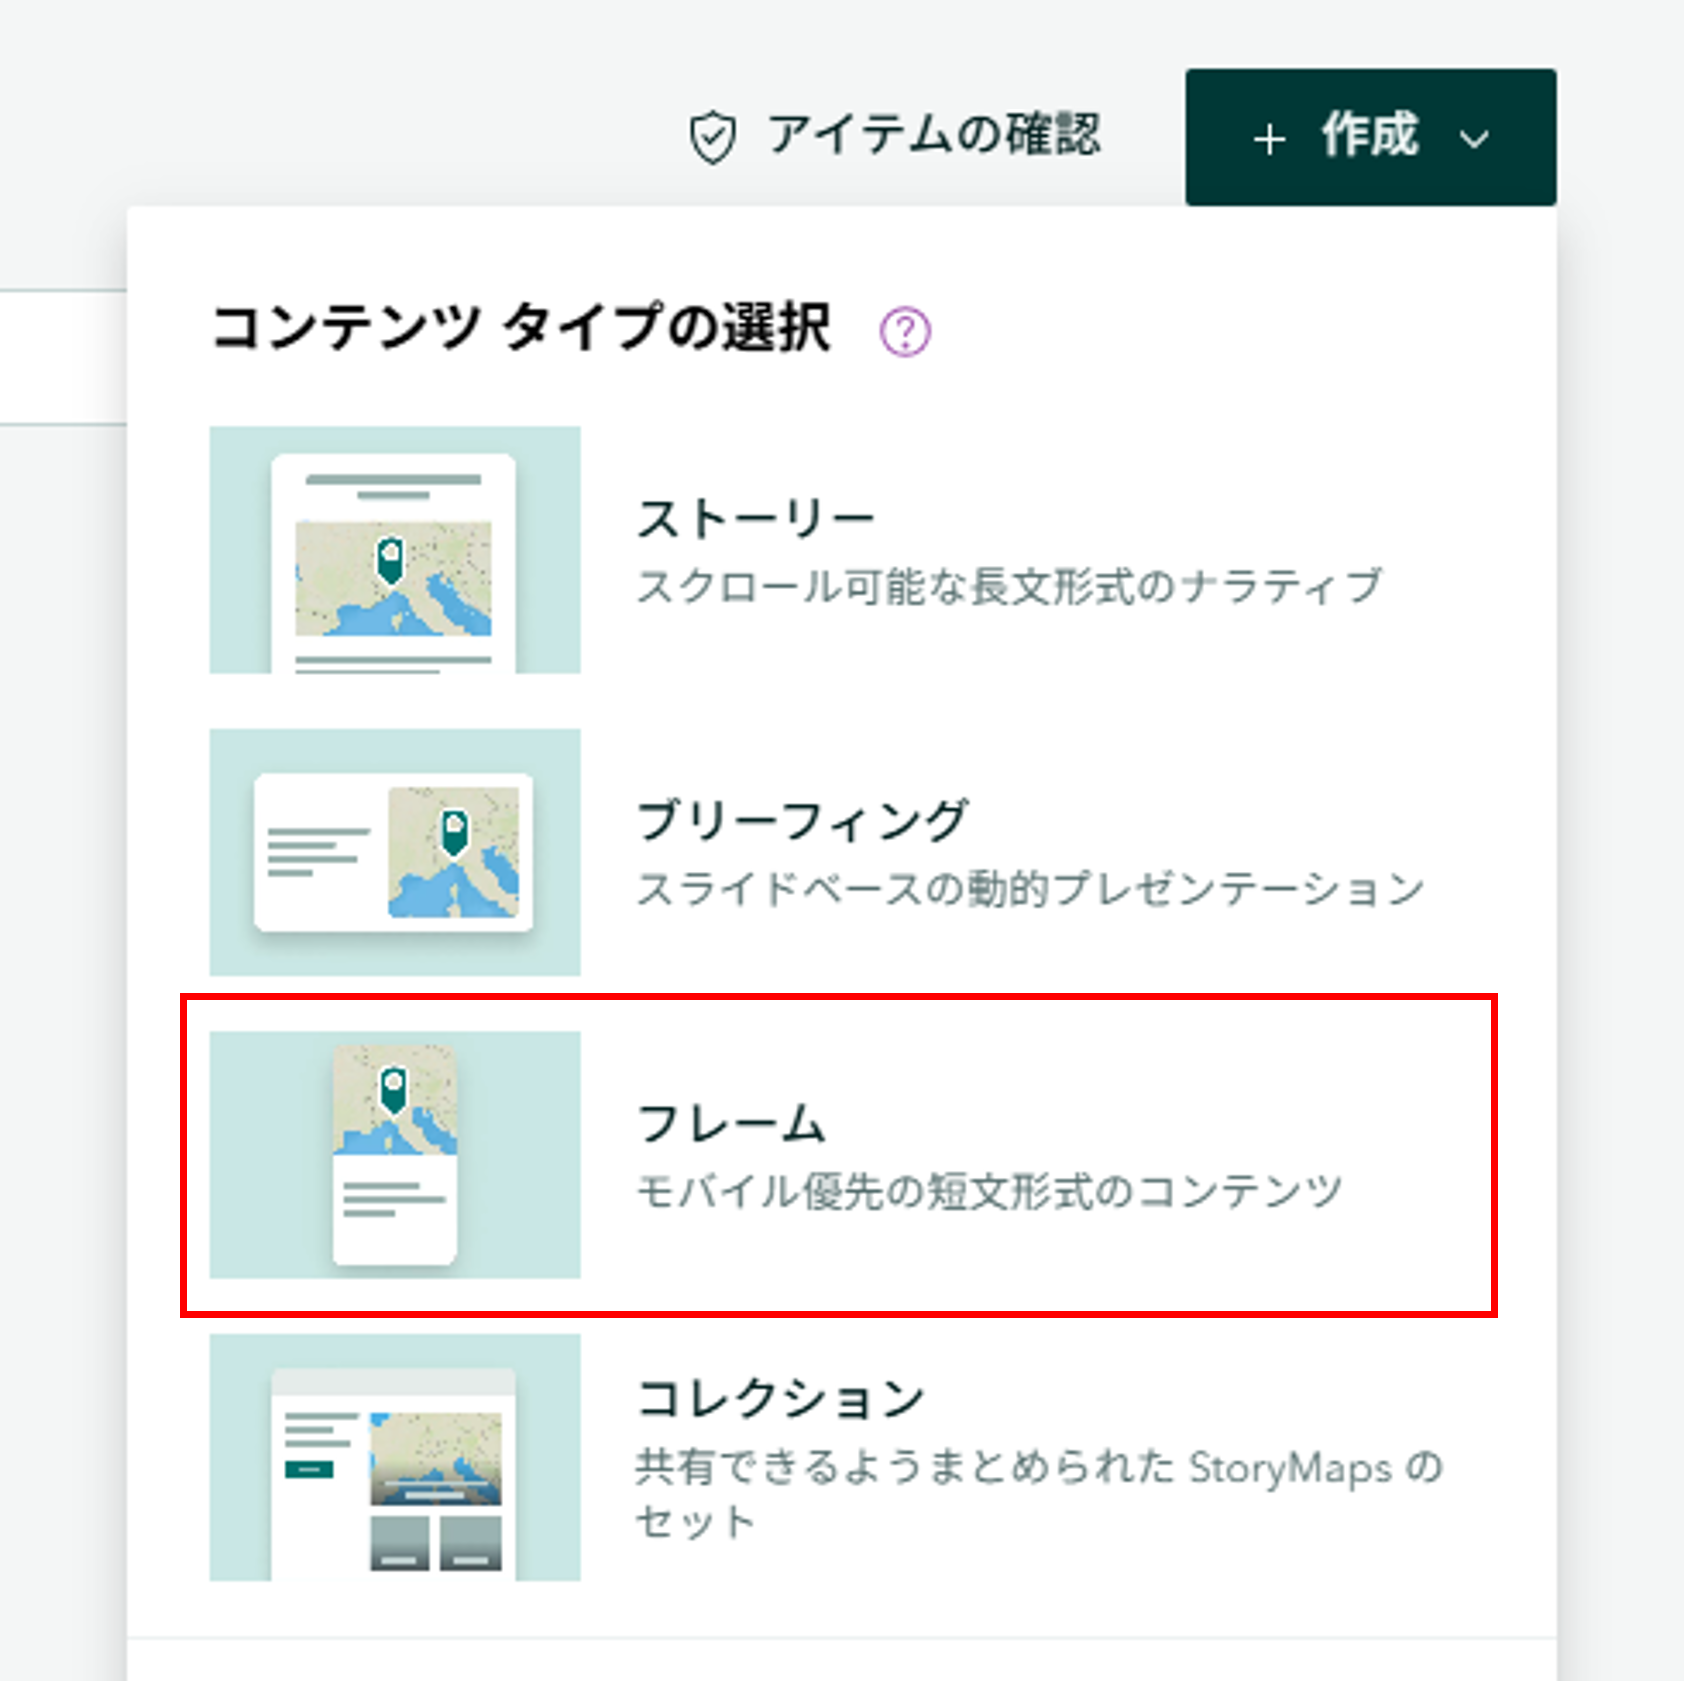Click the モバイル優先の短文形式のコンテンツ description

coord(989,1191)
